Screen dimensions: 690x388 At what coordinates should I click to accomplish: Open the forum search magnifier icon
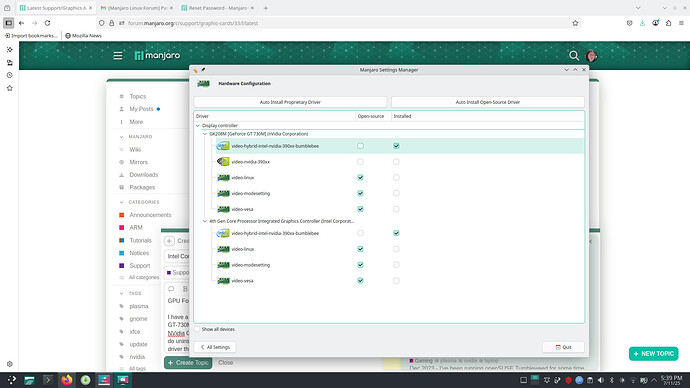click(x=573, y=55)
